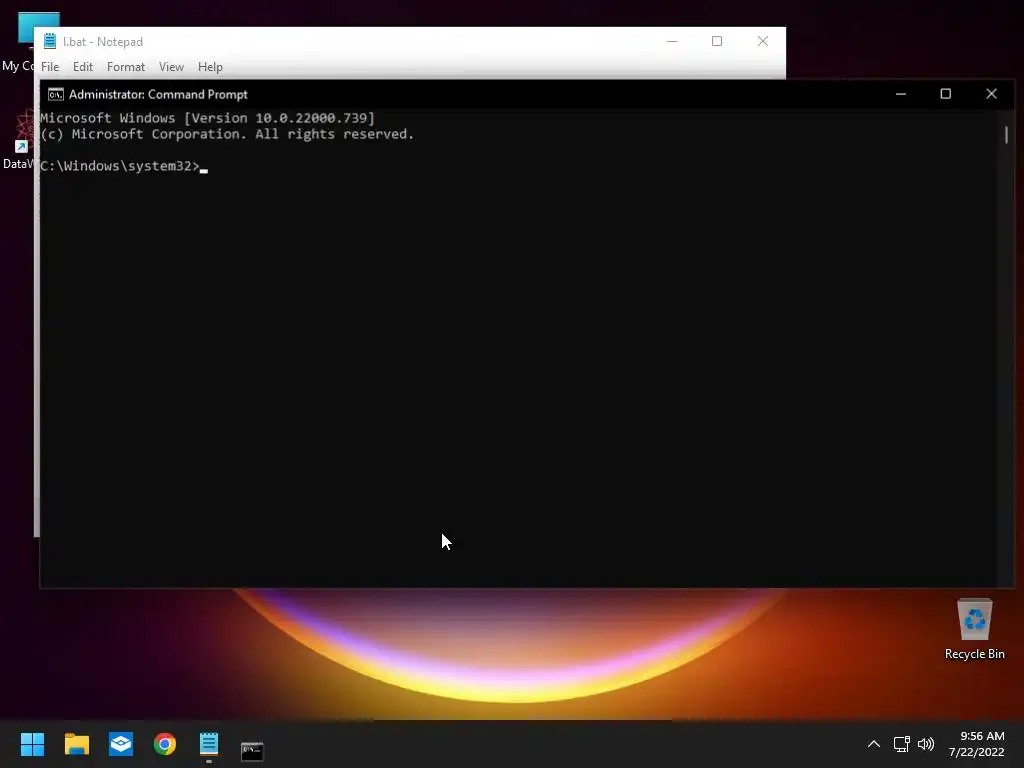The width and height of the screenshot is (1024, 768).
Task: Click the Command Prompt title bar icon
Action: coord(56,95)
